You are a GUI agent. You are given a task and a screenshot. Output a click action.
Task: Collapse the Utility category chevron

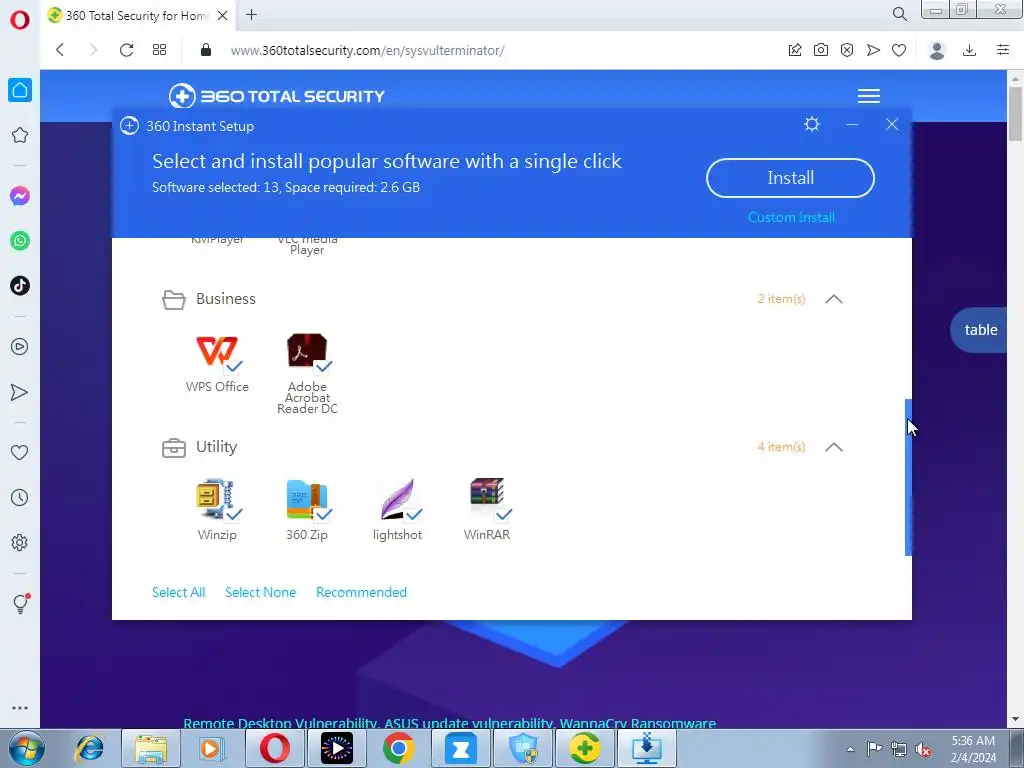[x=834, y=447]
